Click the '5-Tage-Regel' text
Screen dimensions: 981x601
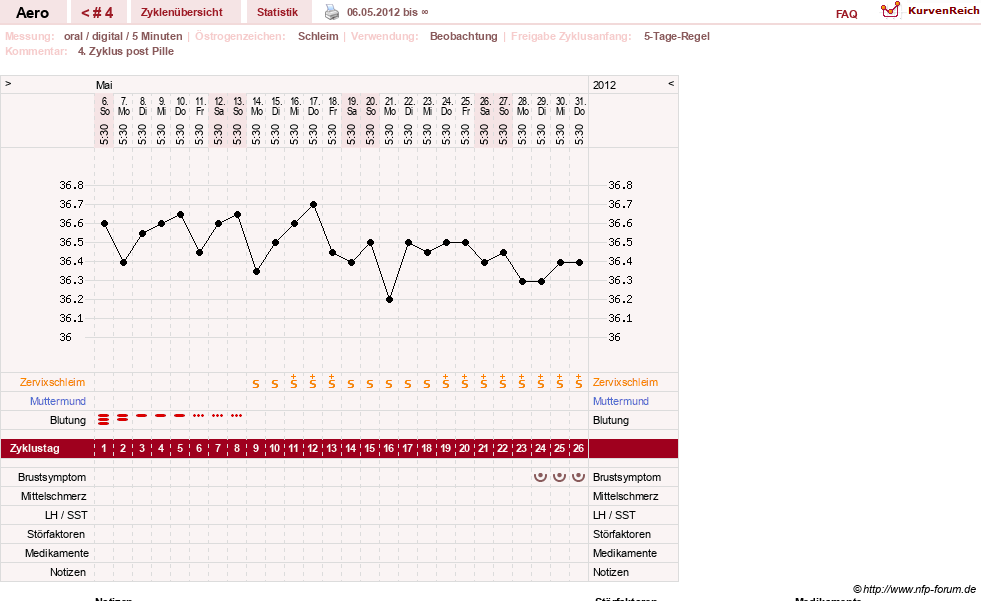coord(677,36)
